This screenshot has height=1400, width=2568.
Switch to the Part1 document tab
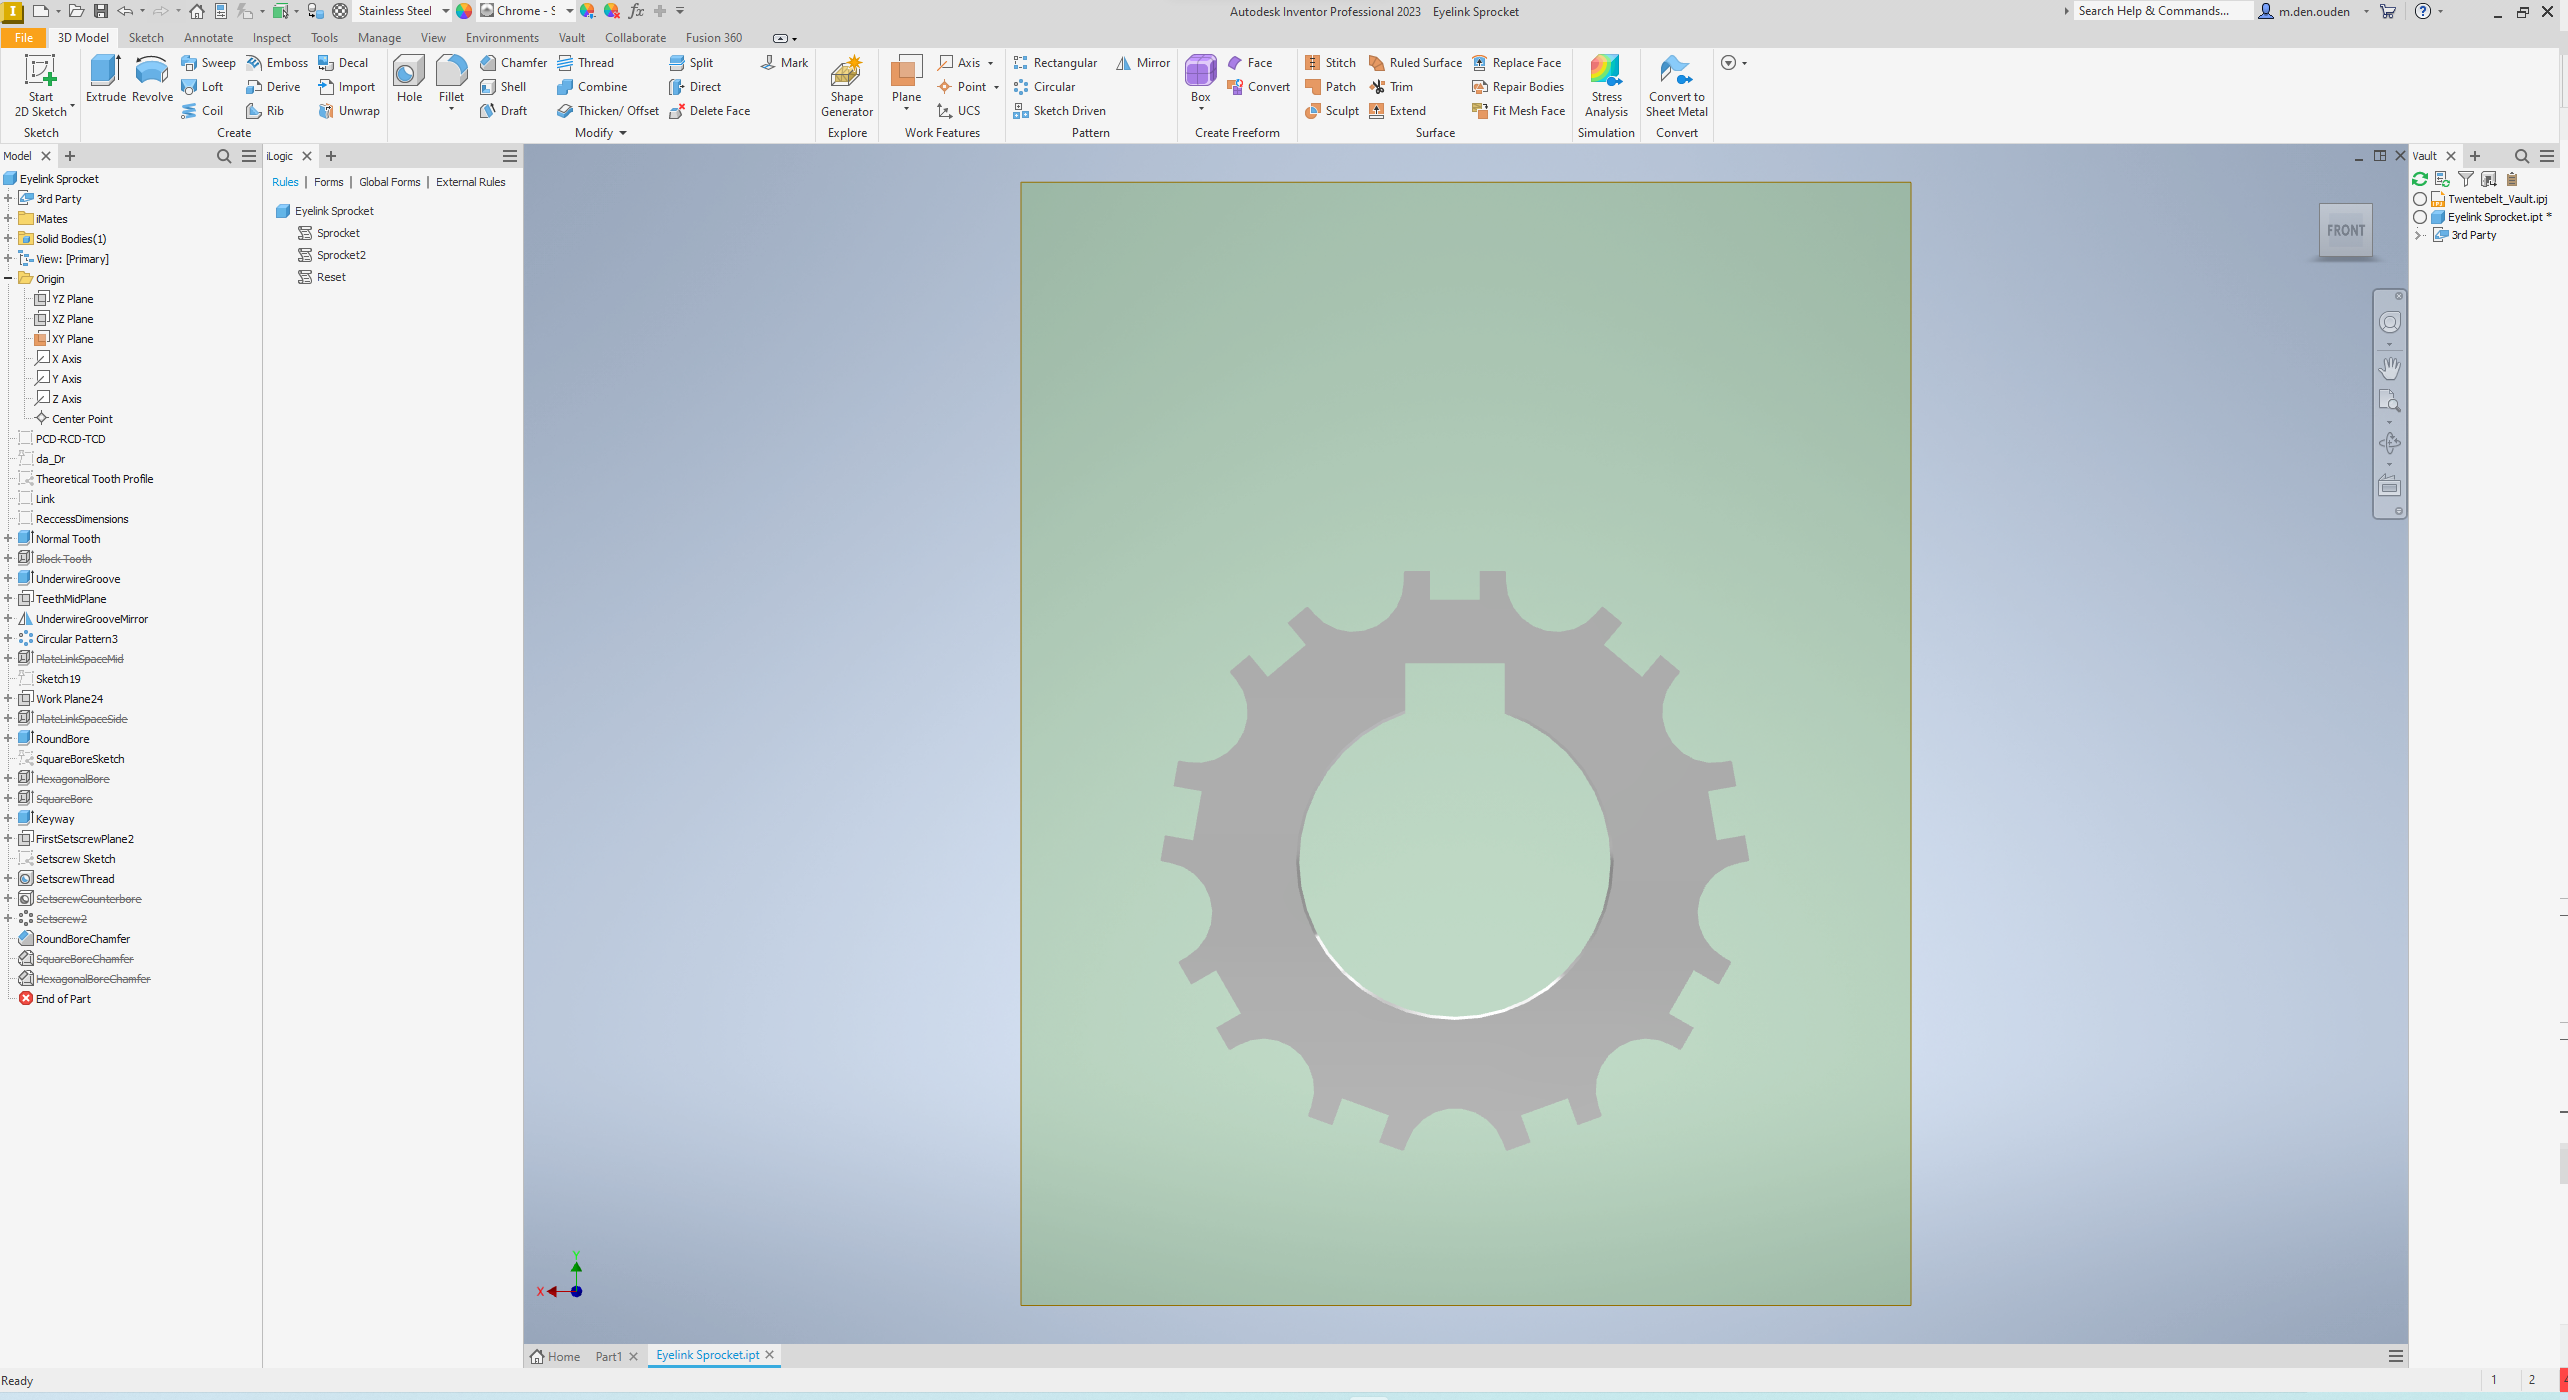pyautogui.click(x=608, y=1356)
